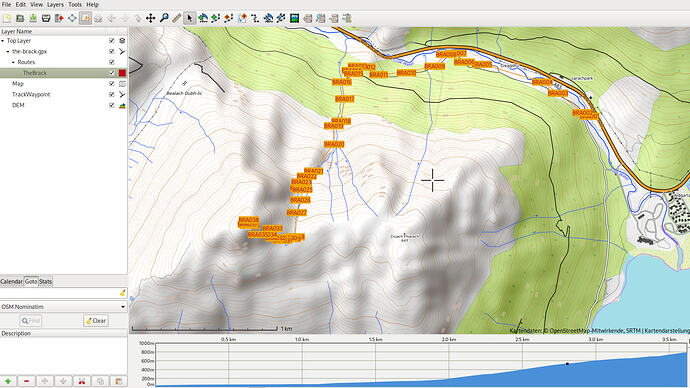Move layer up with arrow icon
The image size is (690, 388).
click(x=44, y=381)
